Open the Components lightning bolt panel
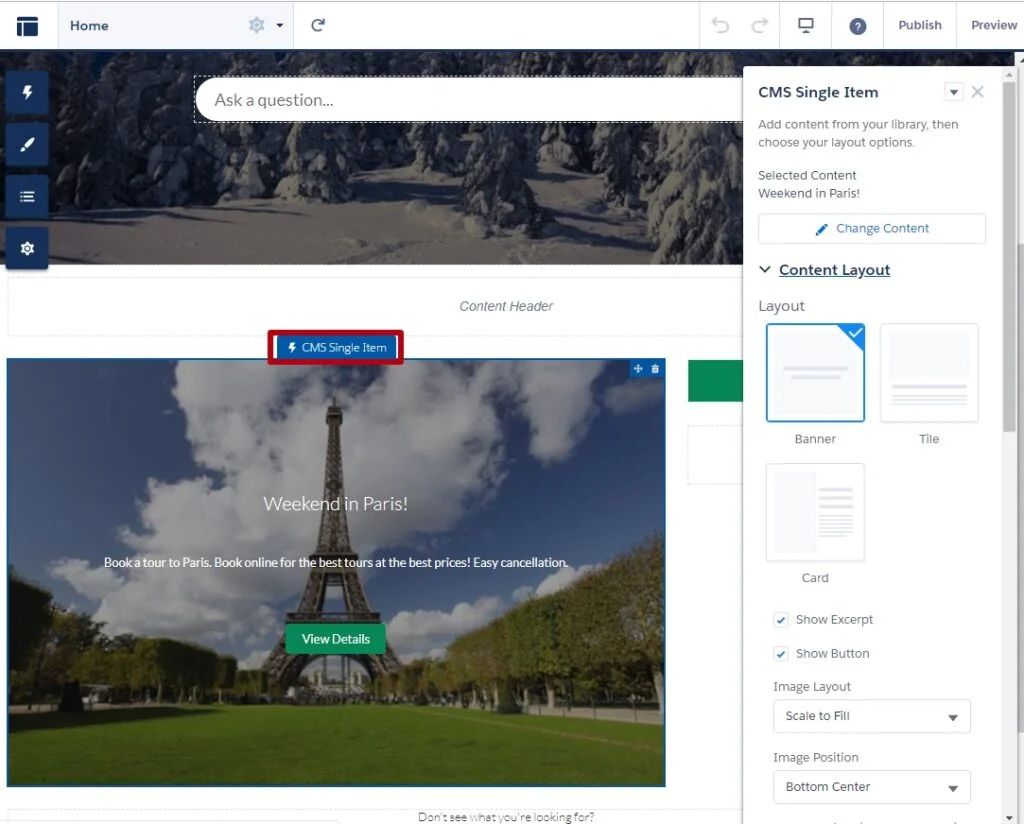This screenshot has height=824, width=1024. click(27, 92)
